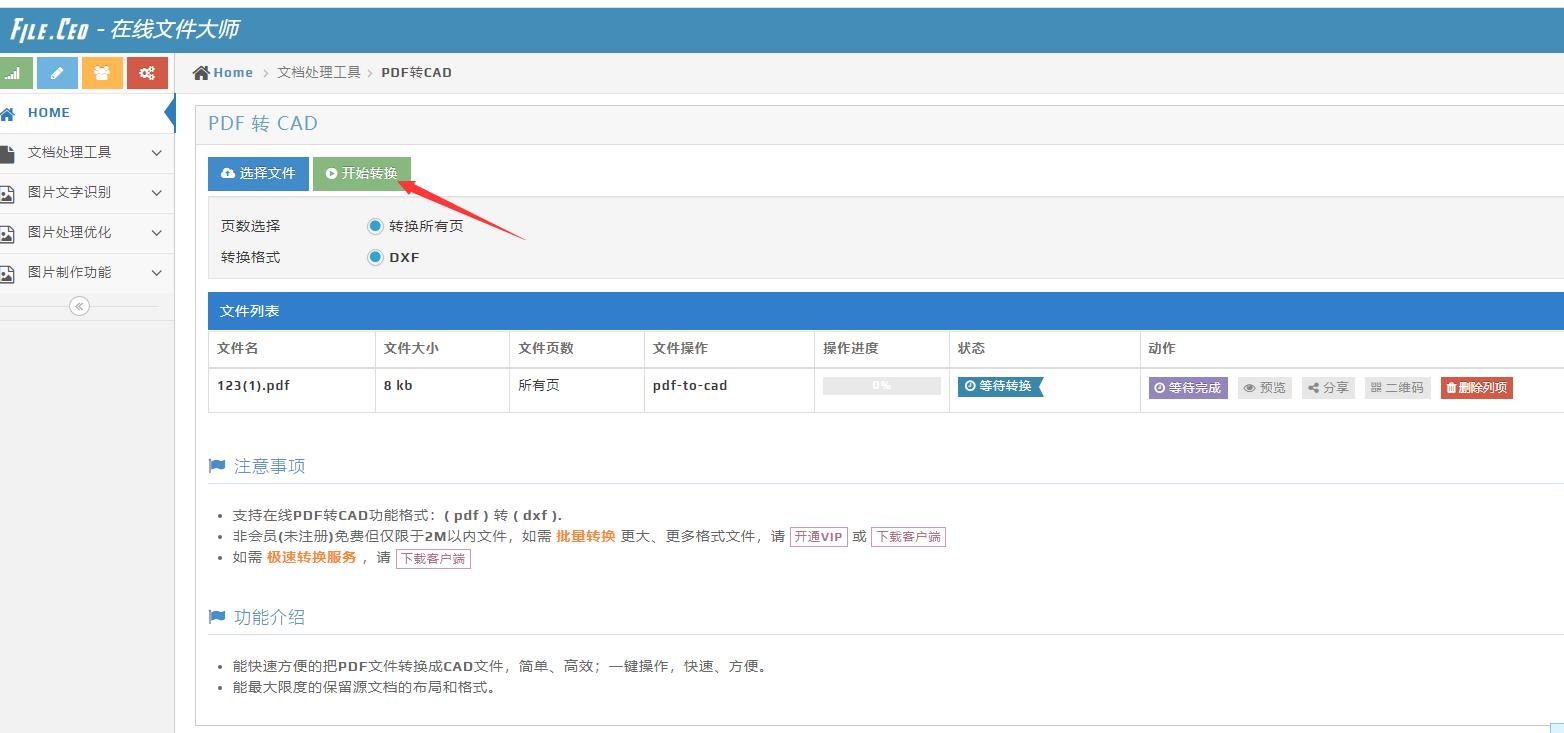Click the red gears settings icon
Viewport: 1564px width, 733px height.
tap(147, 72)
